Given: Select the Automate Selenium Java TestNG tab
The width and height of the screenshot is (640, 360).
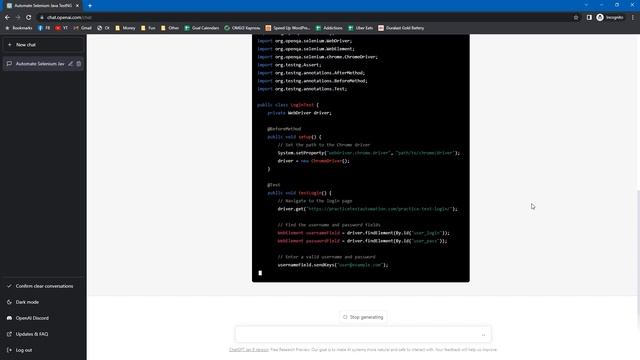Looking at the screenshot, I should pos(43,6).
